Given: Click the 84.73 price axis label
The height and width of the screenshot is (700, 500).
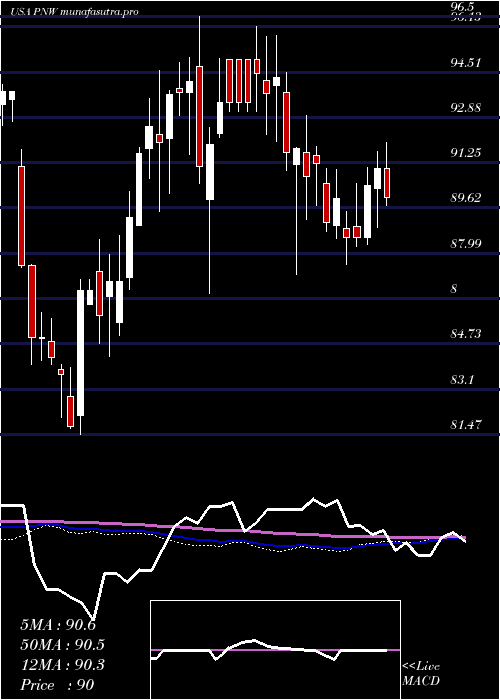Looking at the screenshot, I should pos(466,333).
